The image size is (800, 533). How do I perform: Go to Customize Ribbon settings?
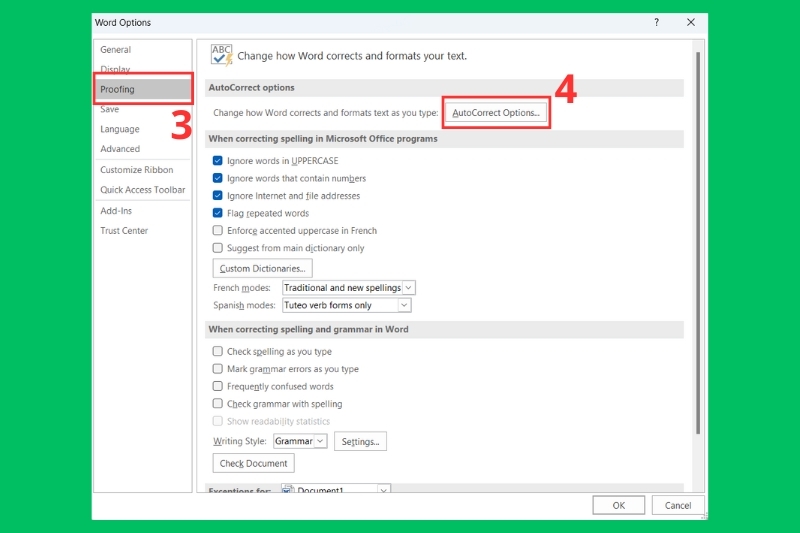pos(137,170)
